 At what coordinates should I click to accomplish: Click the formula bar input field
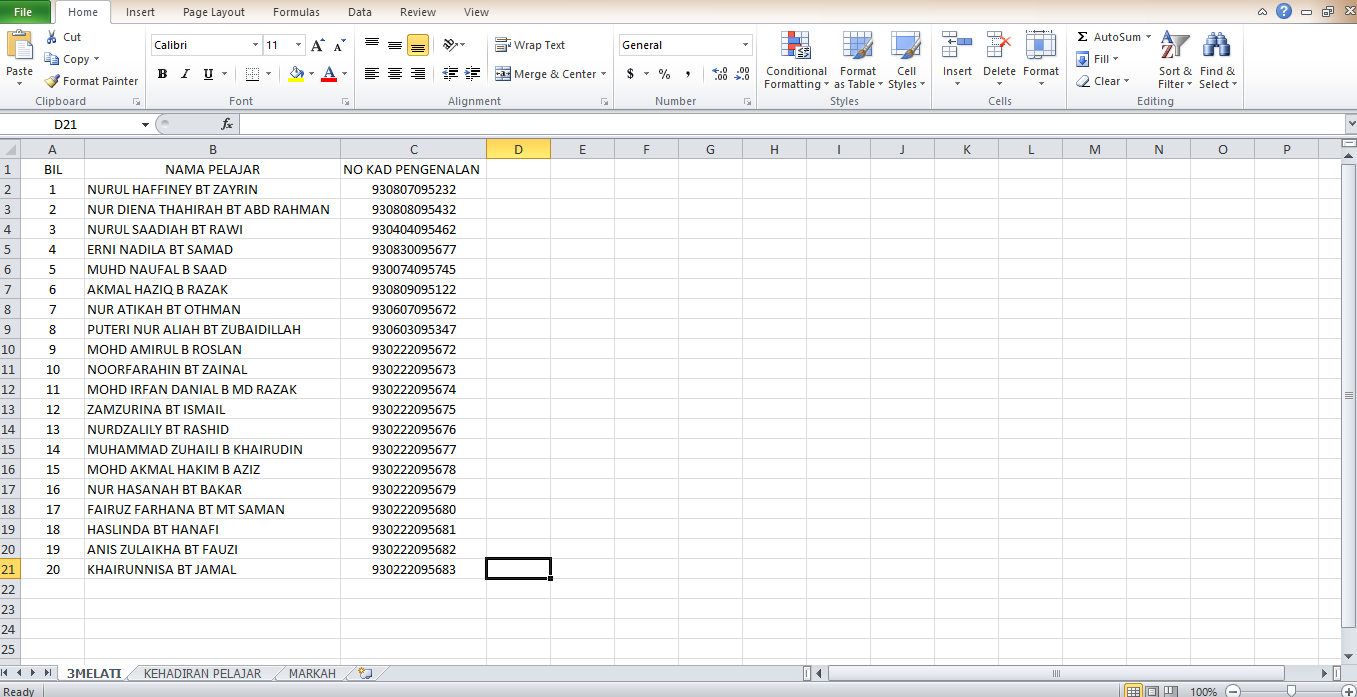click(x=790, y=124)
